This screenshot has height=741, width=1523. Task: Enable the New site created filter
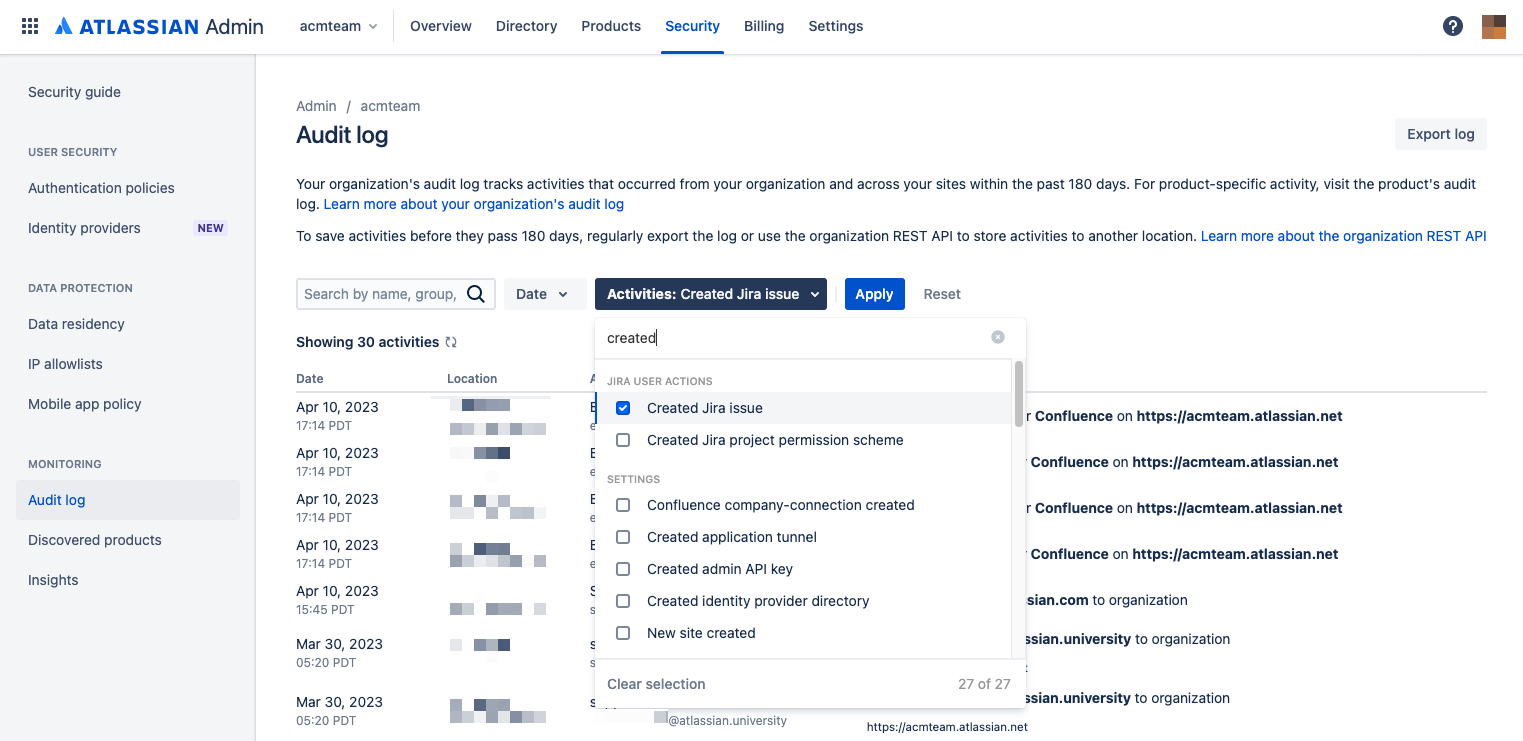pos(623,633)
